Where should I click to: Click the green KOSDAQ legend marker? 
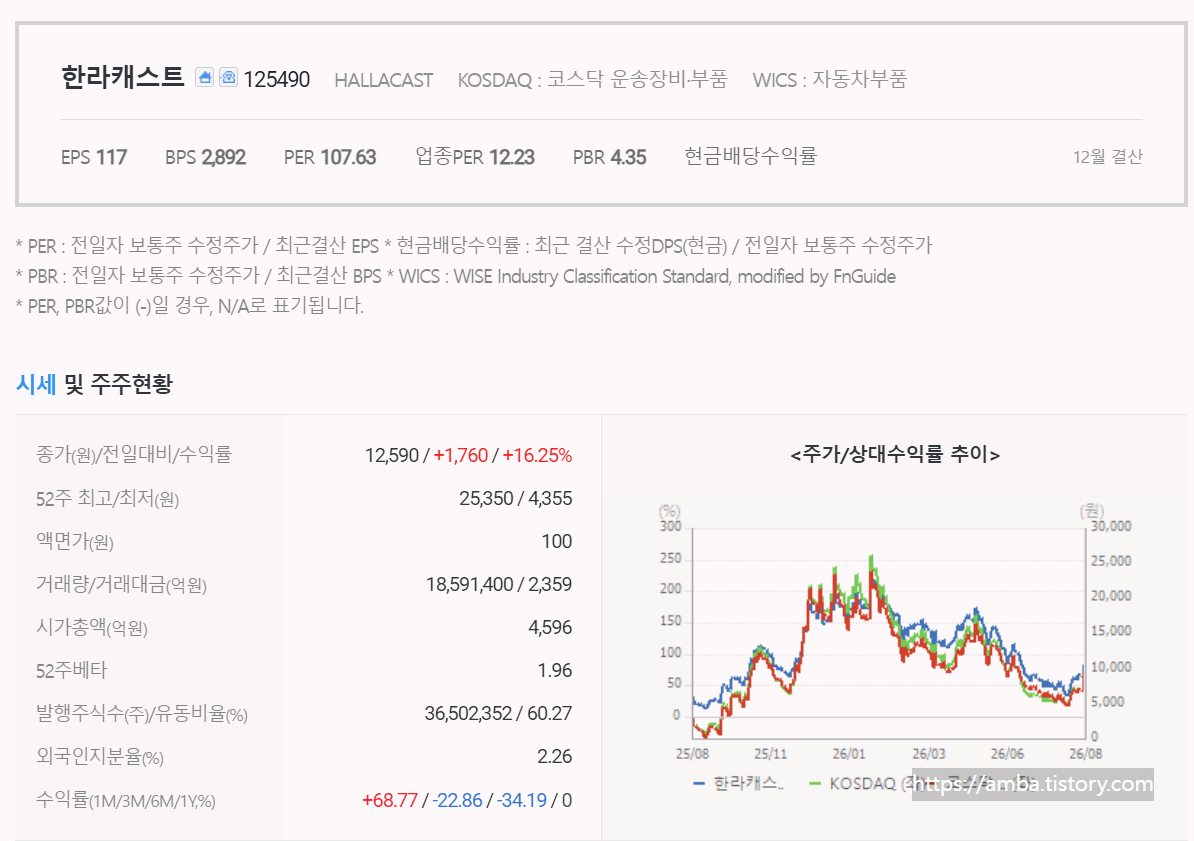coord(815,784)
